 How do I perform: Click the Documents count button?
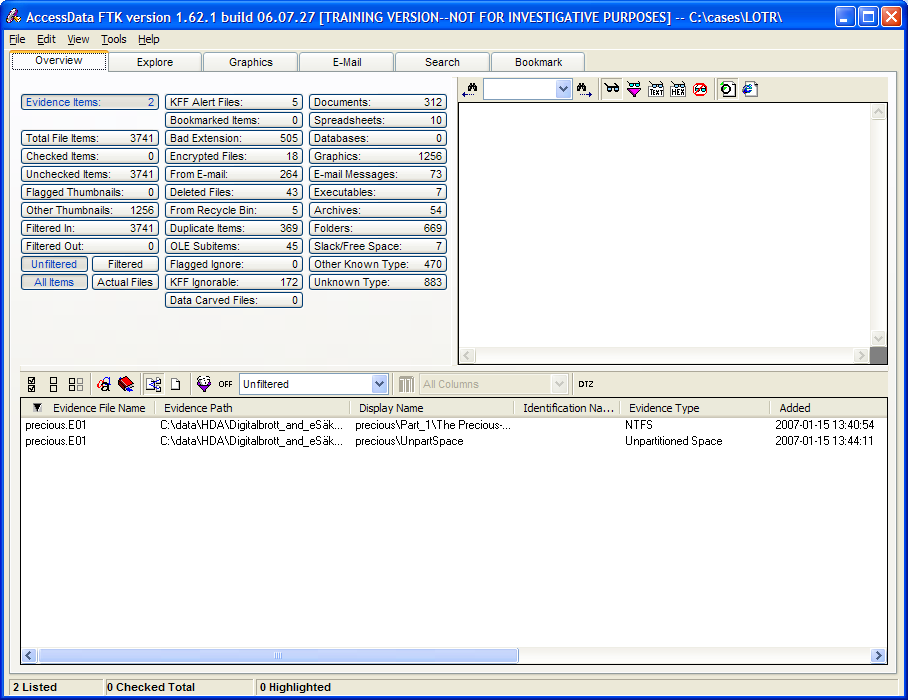pos(378,102)
